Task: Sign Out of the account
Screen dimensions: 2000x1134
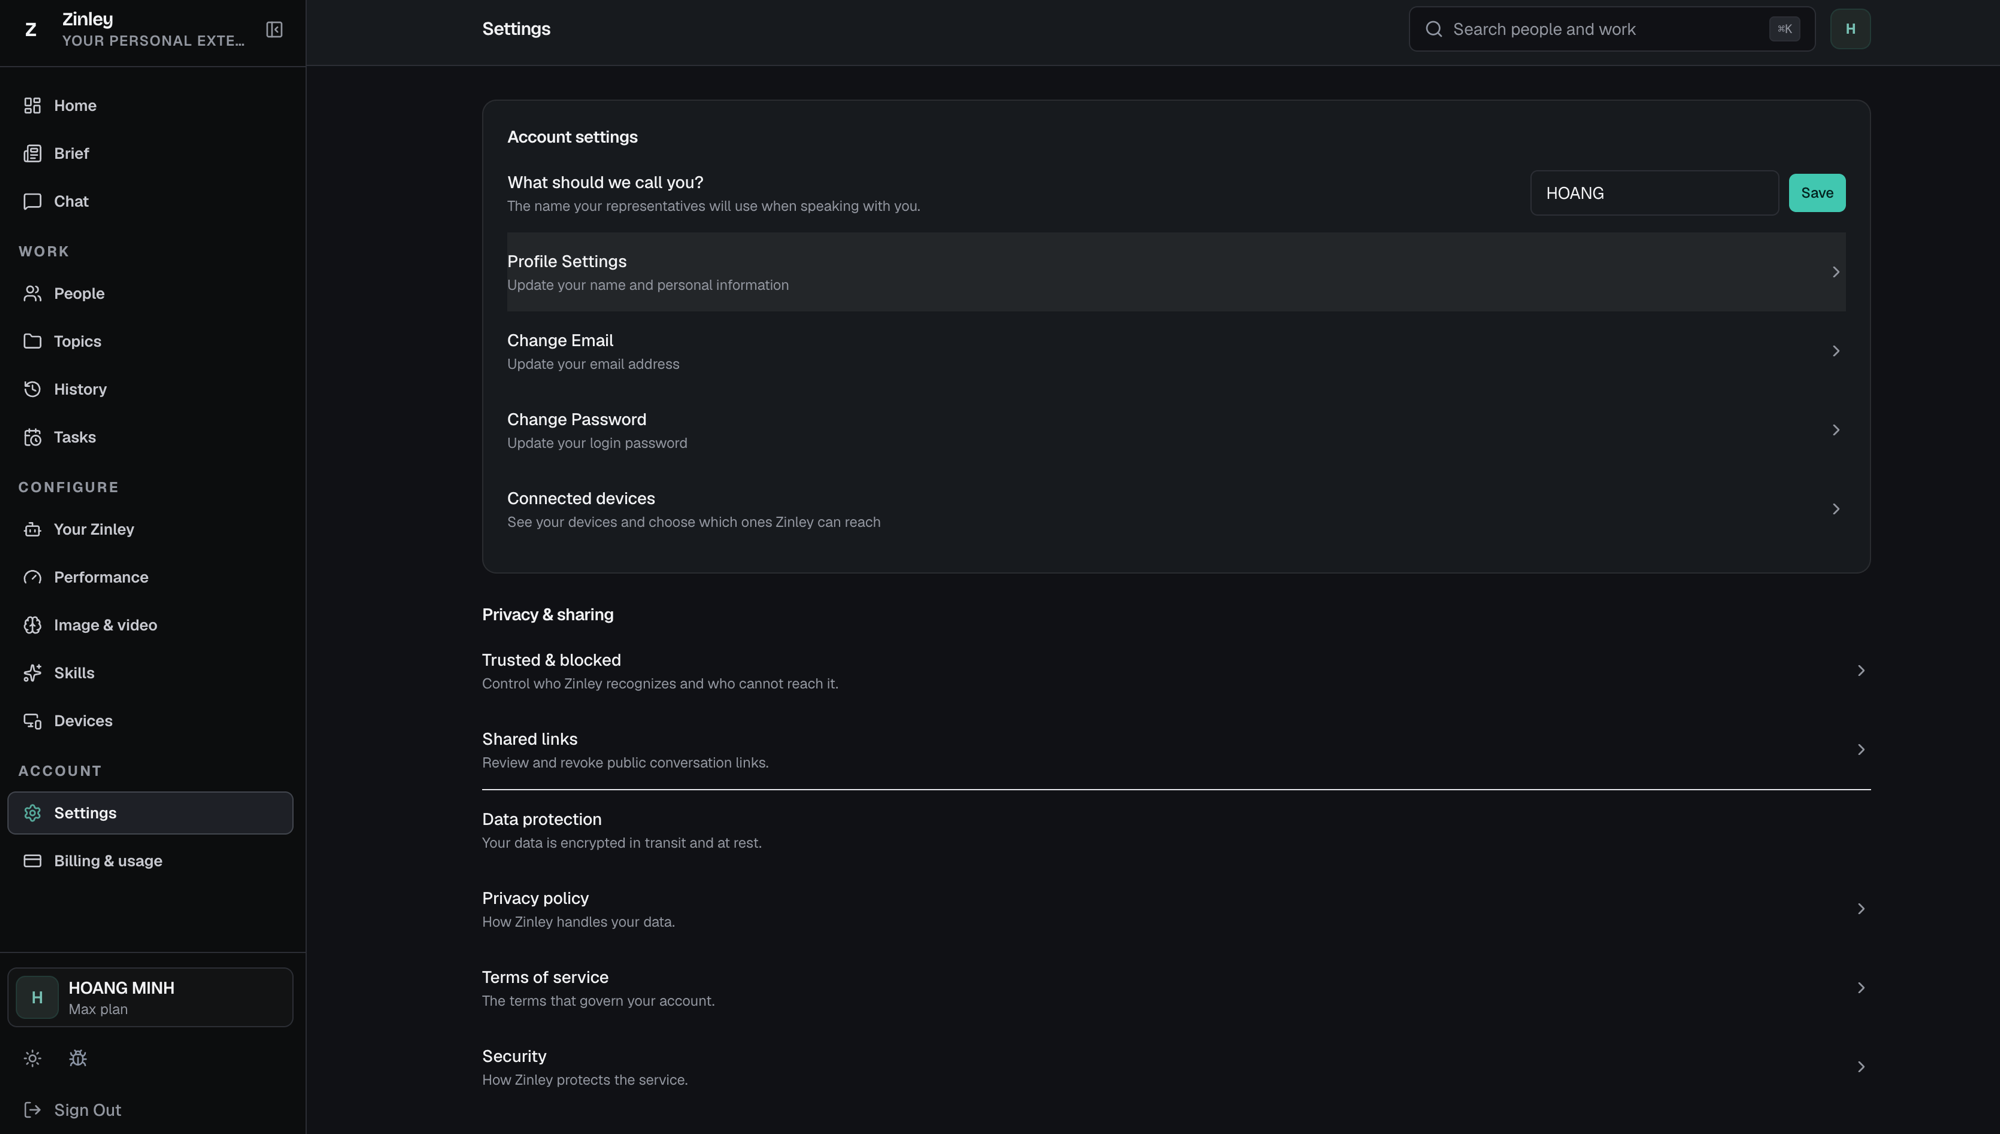Action: 150,1110
